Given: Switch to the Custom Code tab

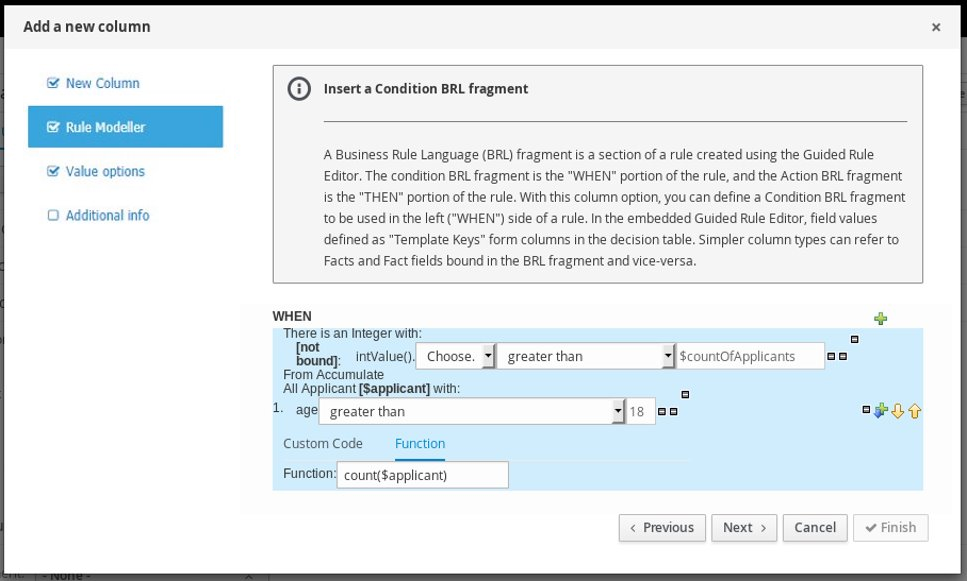Looking at the screenshot, I should (x=323, y=443).
